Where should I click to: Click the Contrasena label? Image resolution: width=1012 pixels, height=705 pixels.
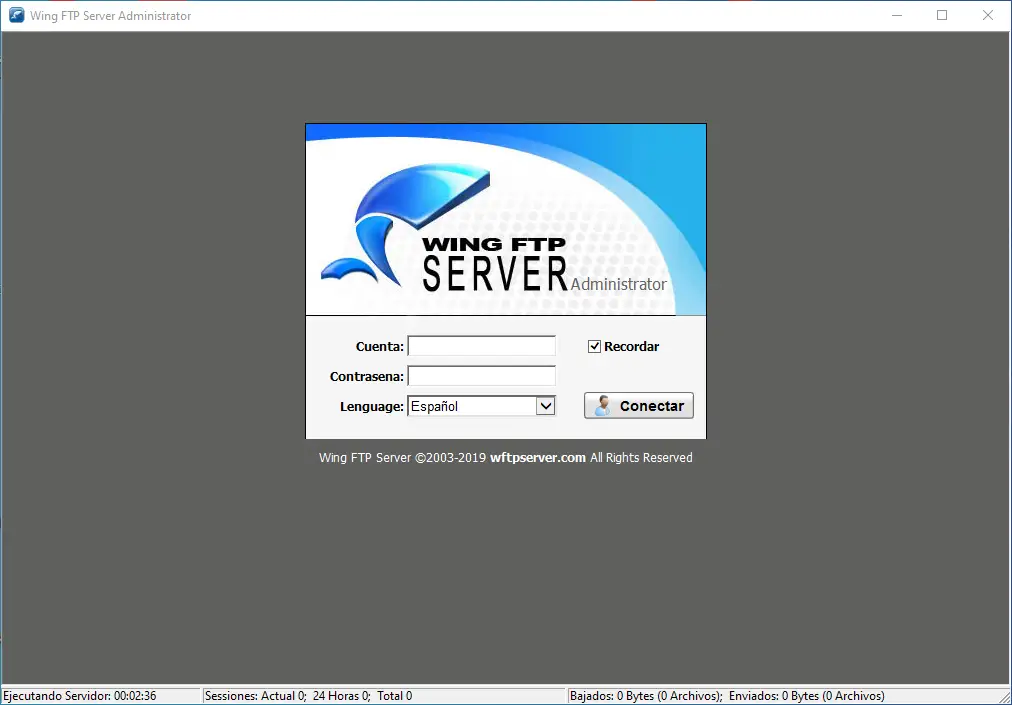pos(367,376)
